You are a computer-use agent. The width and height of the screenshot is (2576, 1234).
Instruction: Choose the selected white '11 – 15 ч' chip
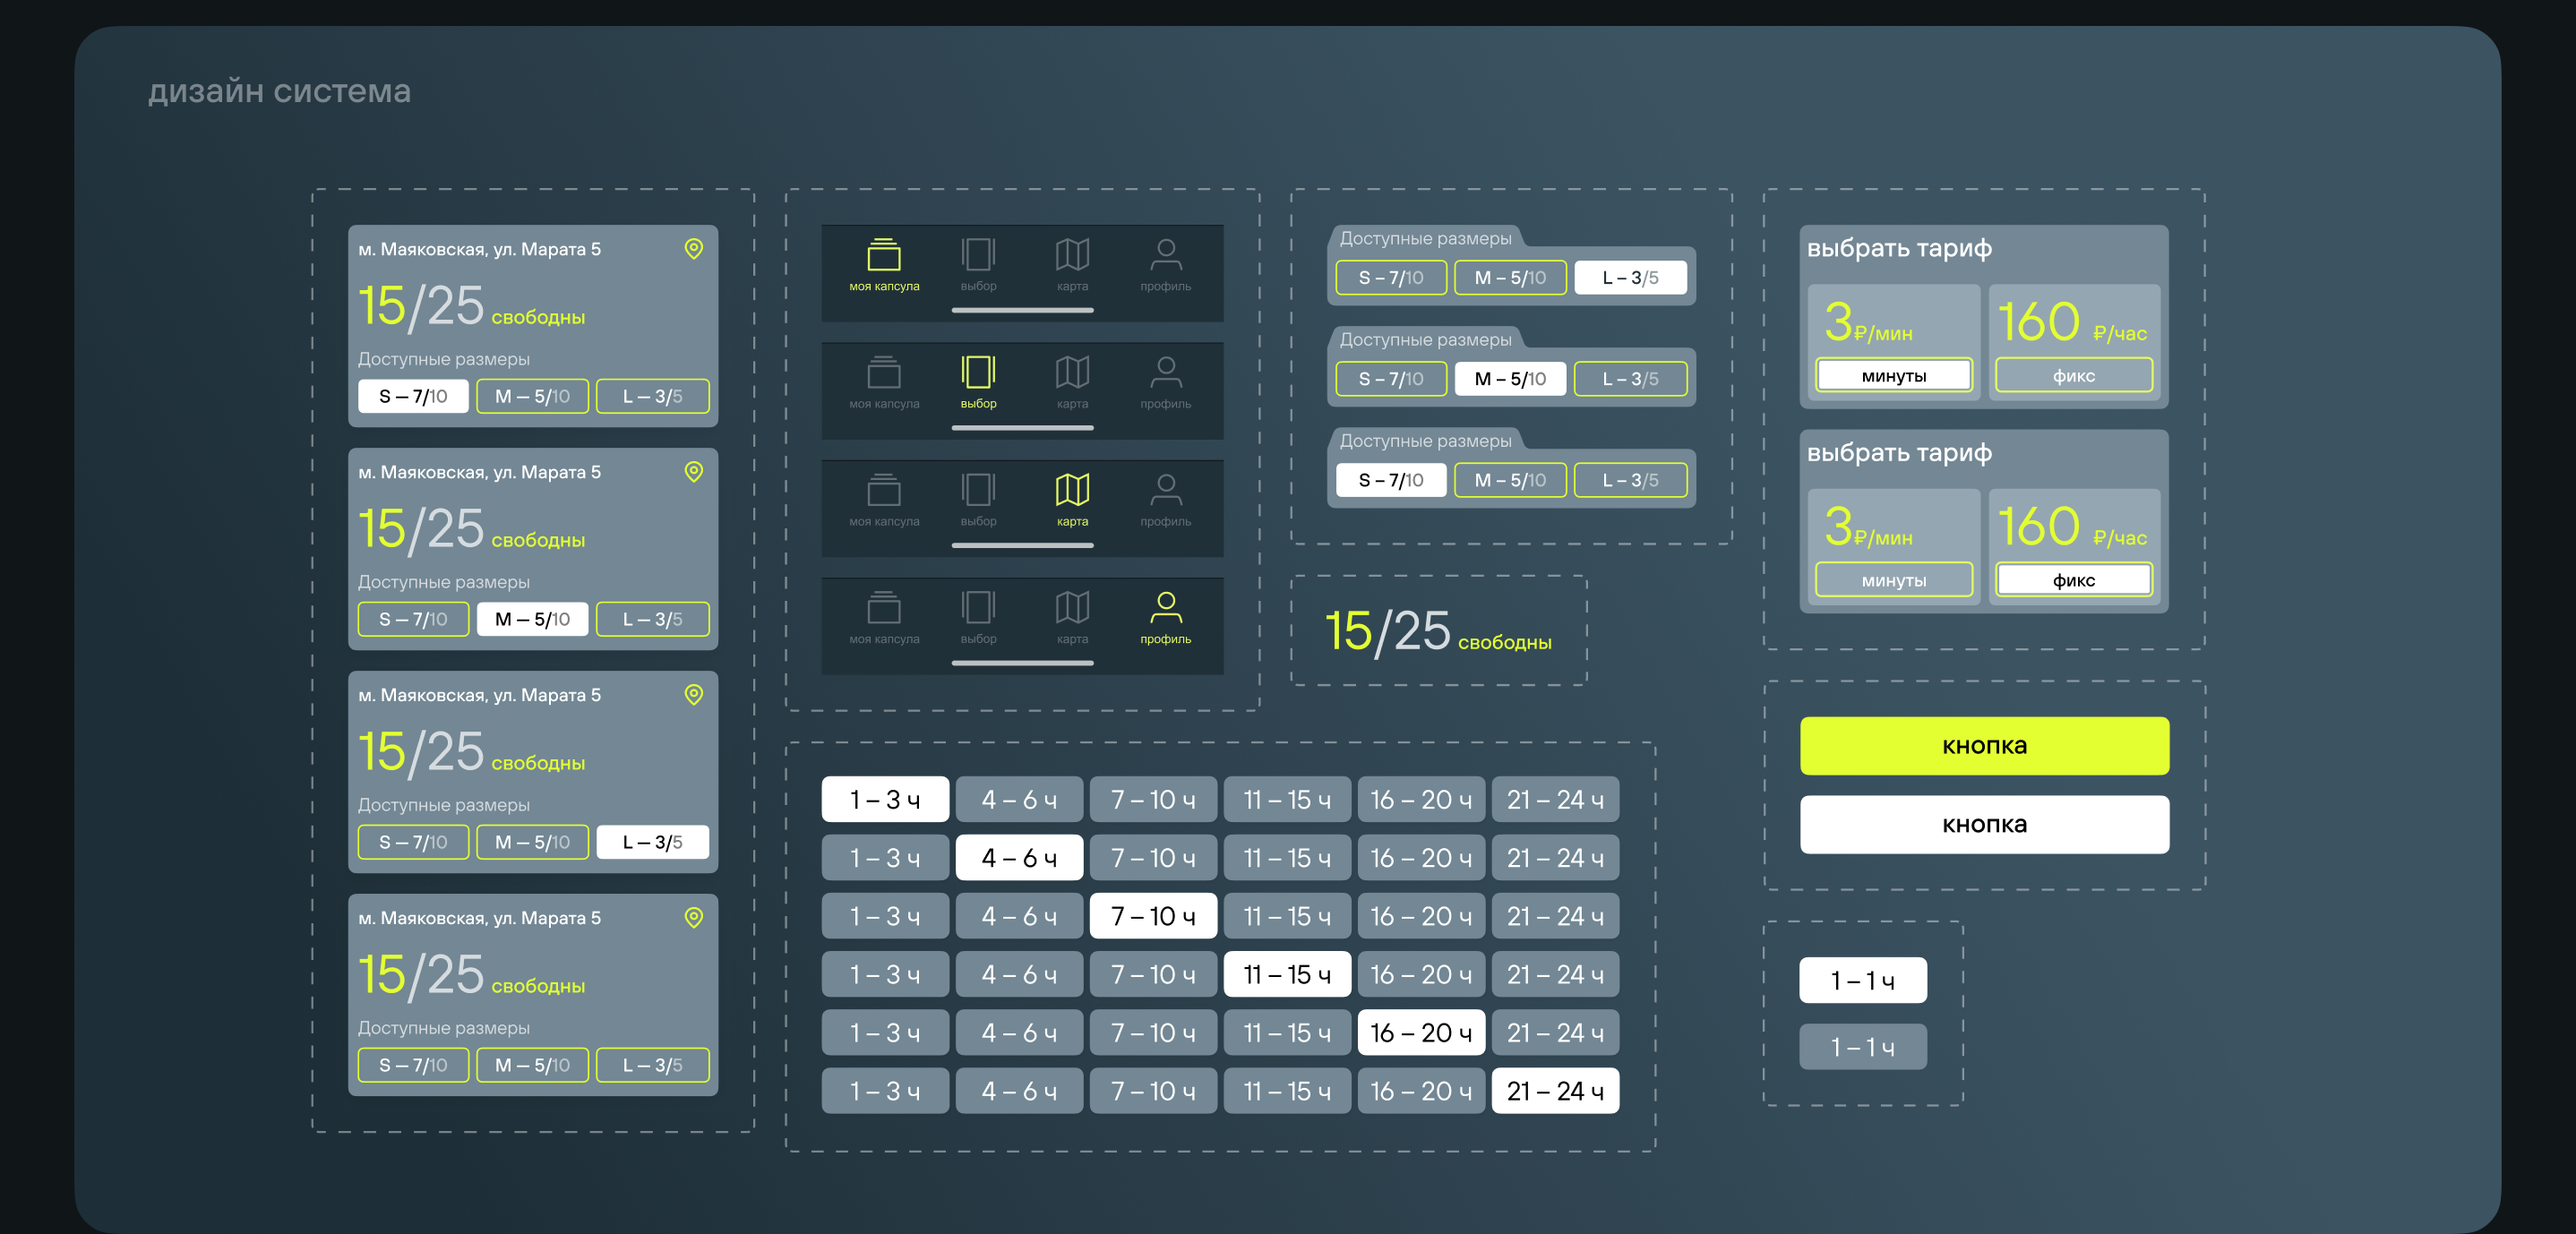pyautogui.click(x=1287, y=974)
